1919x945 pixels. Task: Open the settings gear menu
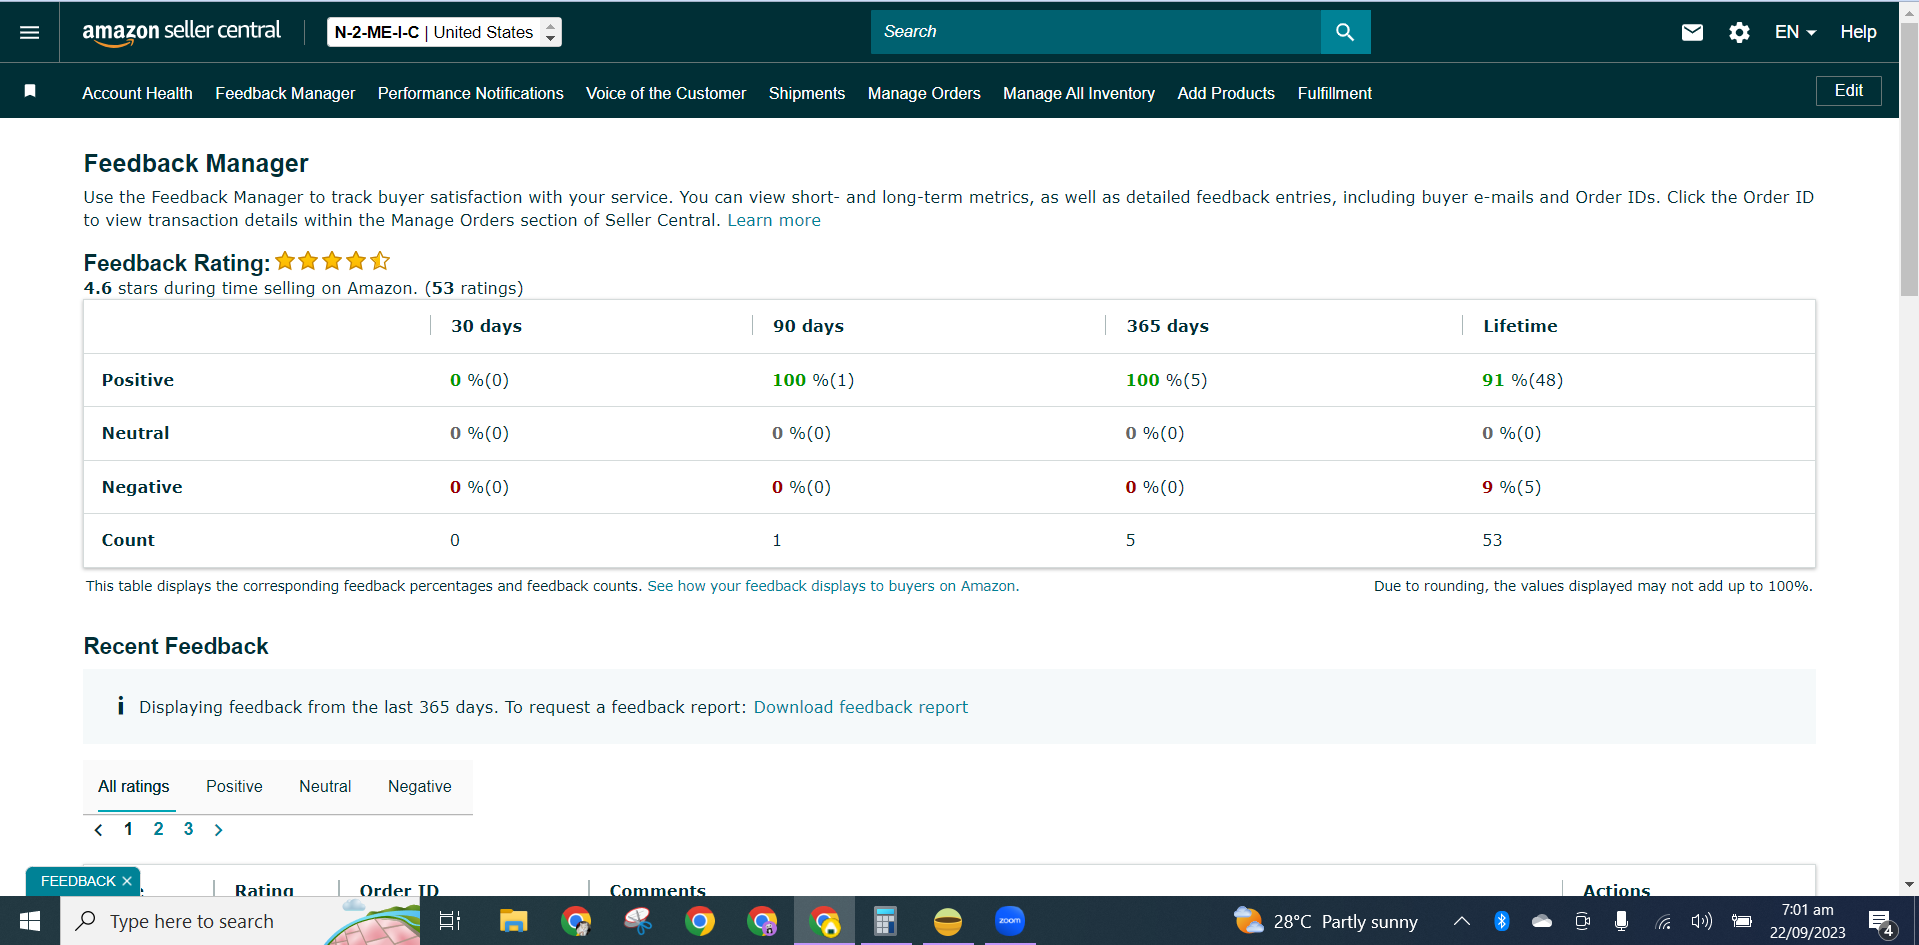coord(1739,32)
